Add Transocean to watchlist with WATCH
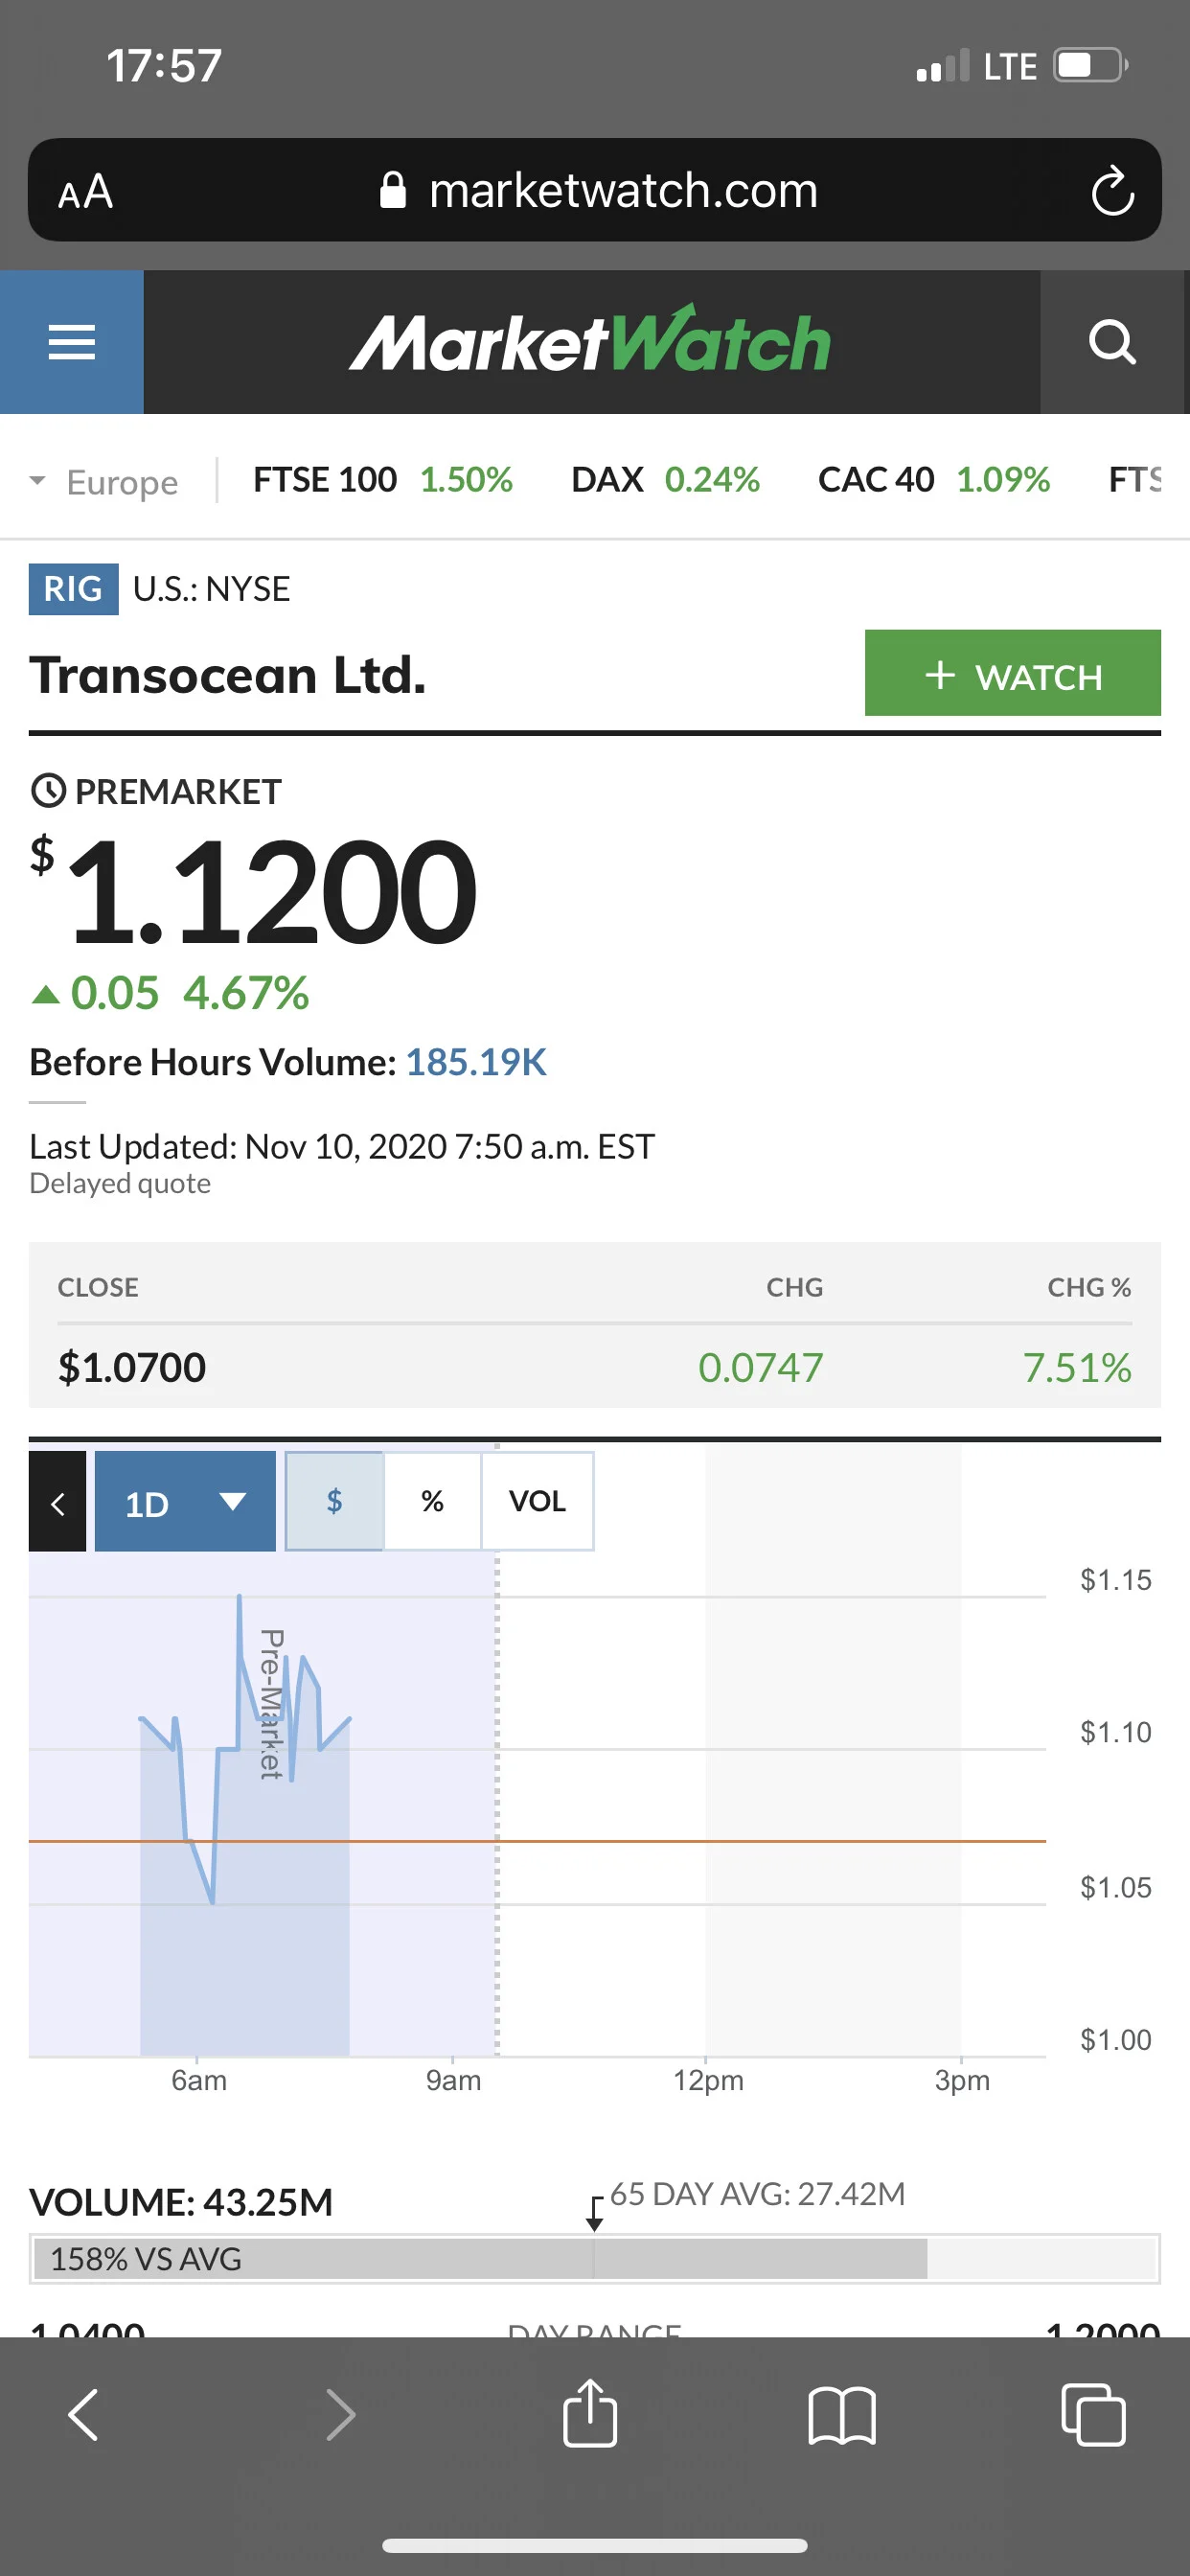This screenshot has height=2576, width=1190. (x=1012, y=673)
